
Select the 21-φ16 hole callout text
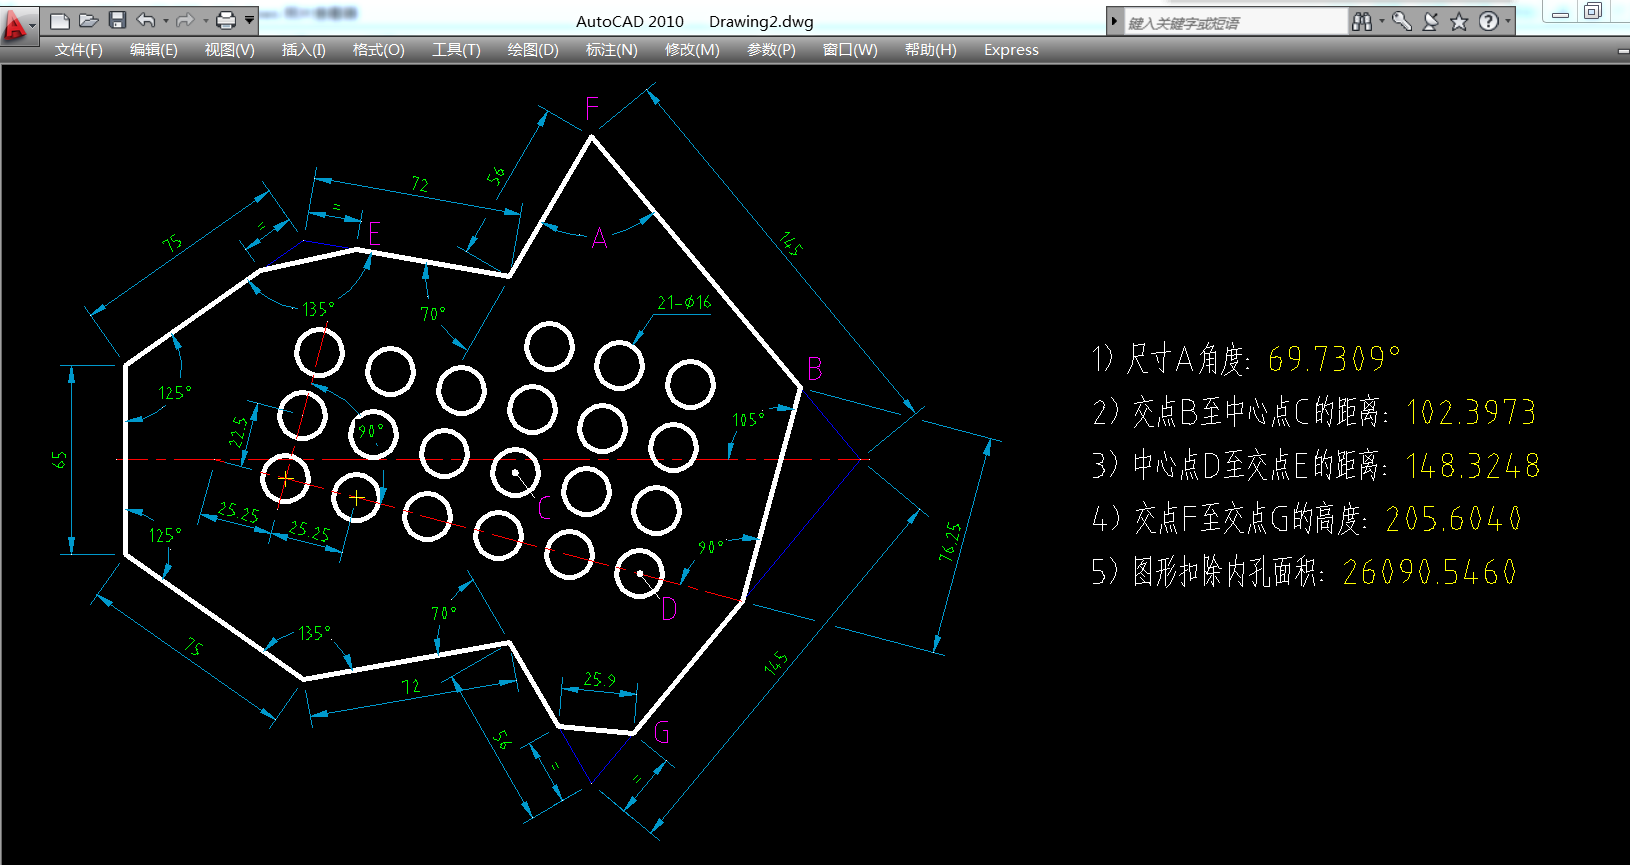tap(684, 302)
